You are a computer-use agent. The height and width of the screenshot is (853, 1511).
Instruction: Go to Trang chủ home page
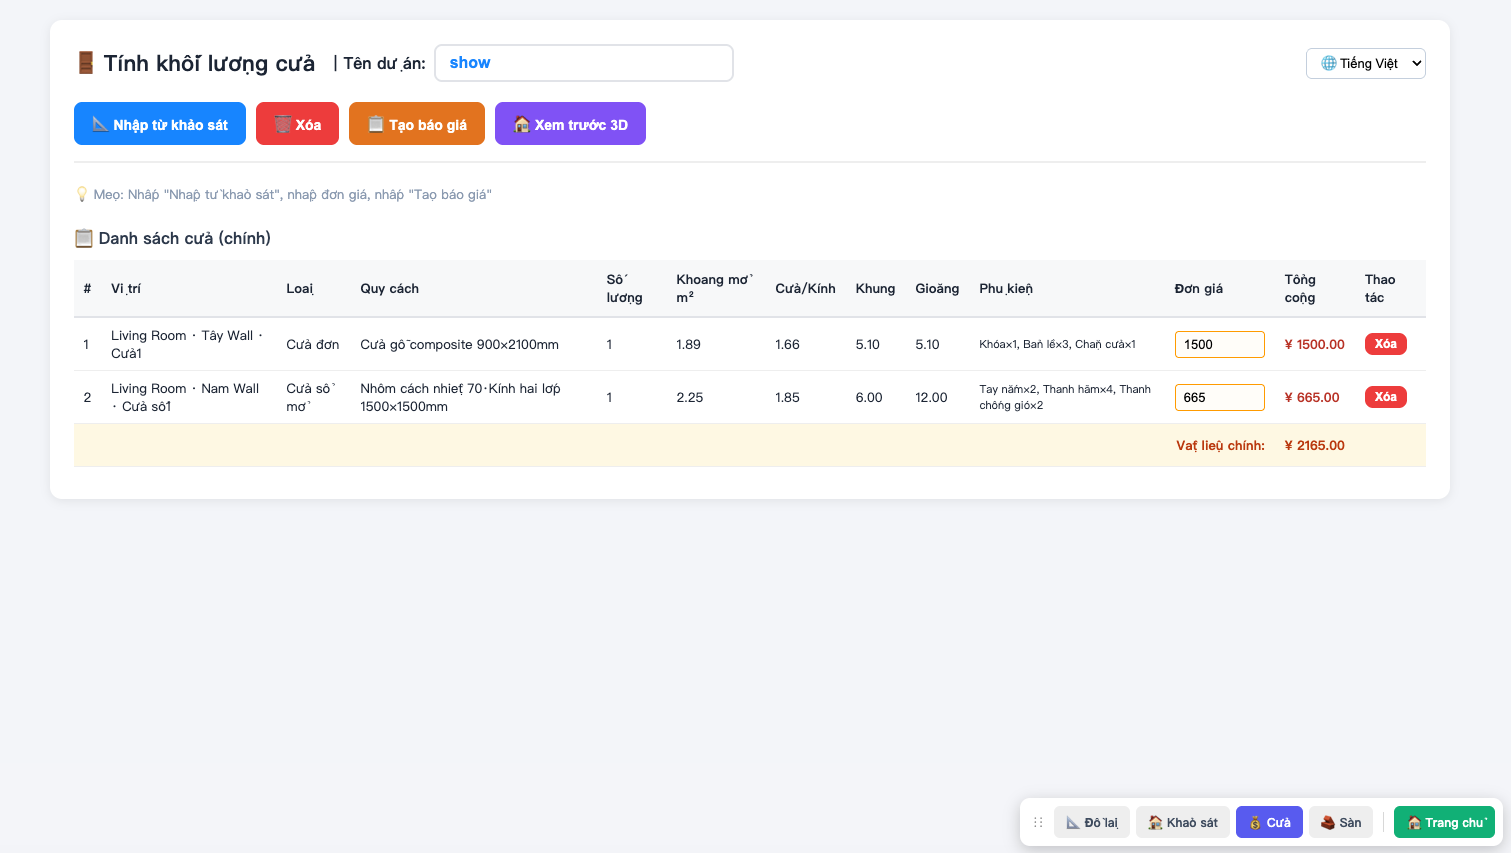(x=1444, y=822)
